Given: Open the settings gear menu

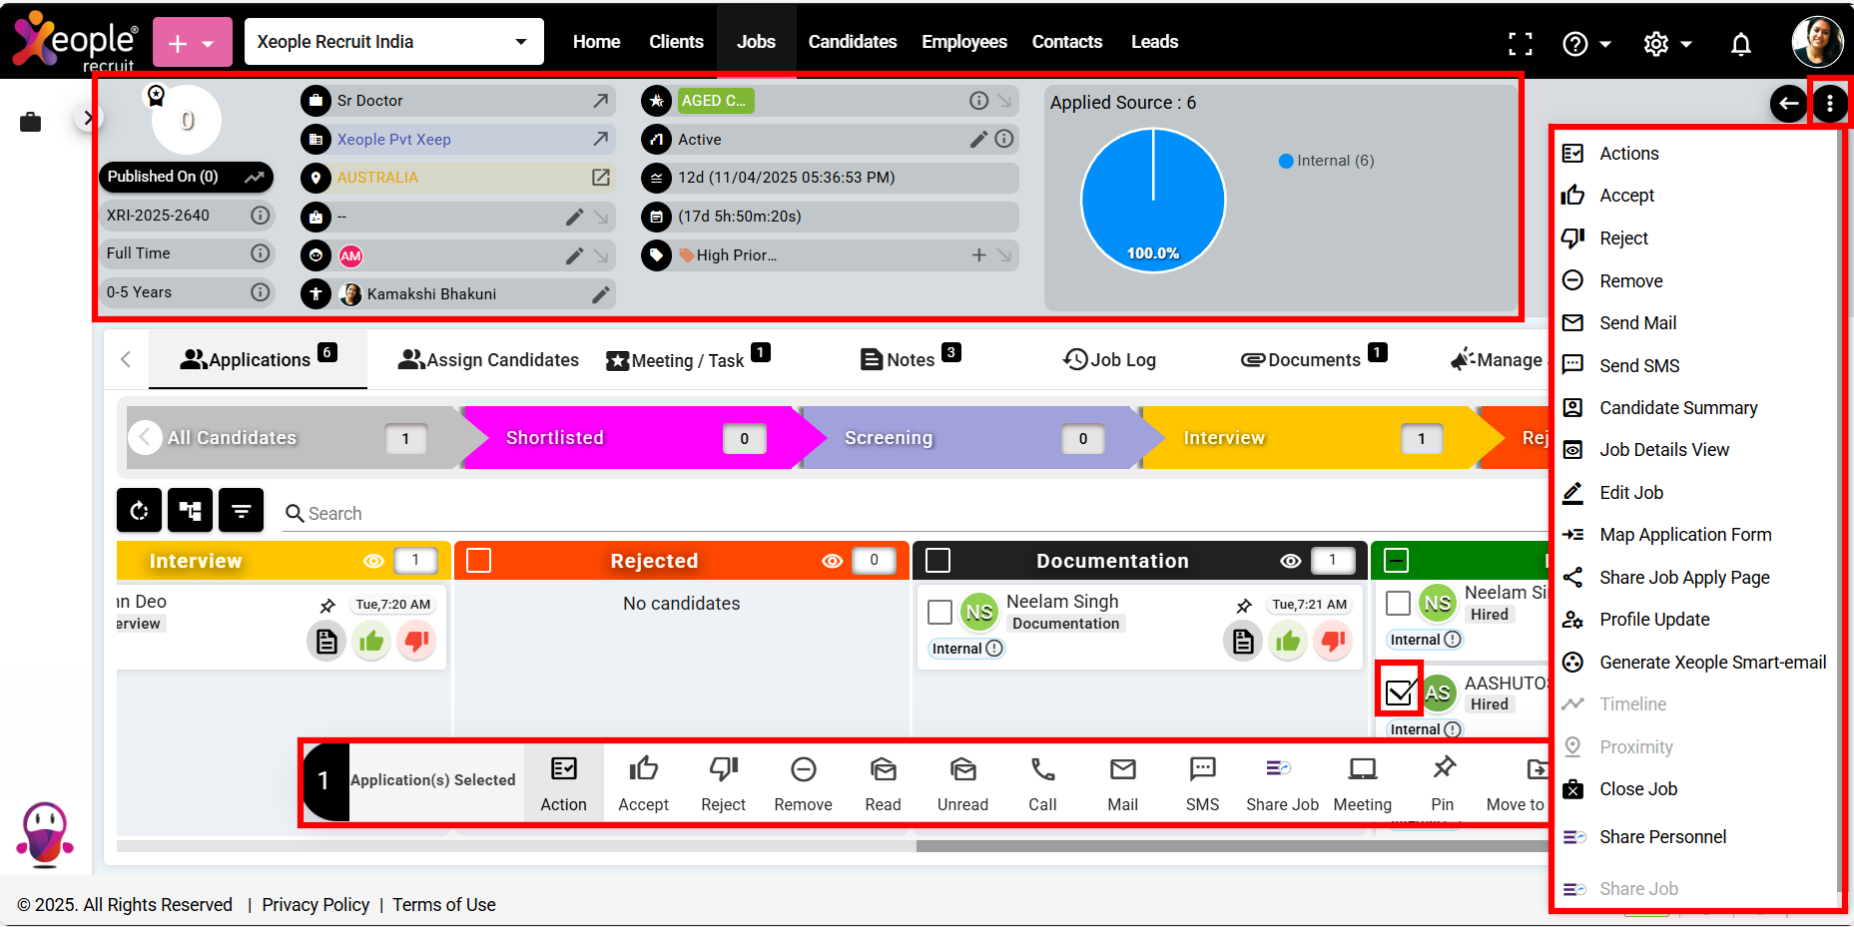Looking at the screenshot, I should pos(1667,43).
